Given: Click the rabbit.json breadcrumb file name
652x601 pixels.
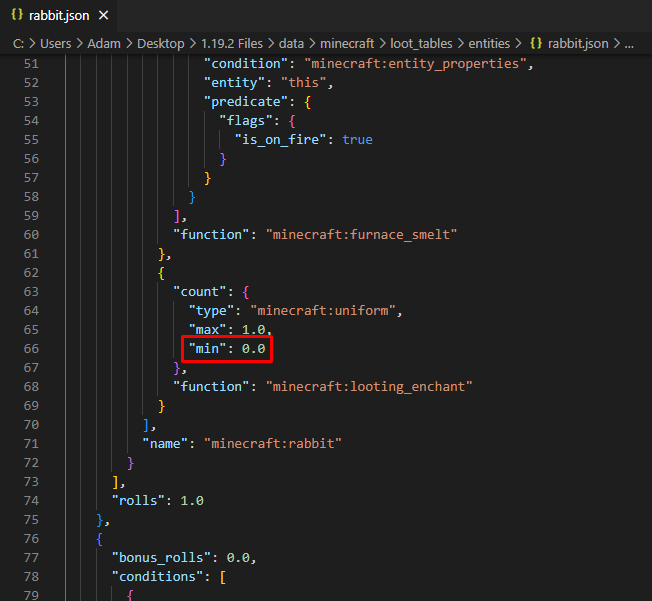Looking at the screenshot, I should [x=578, y=43].
